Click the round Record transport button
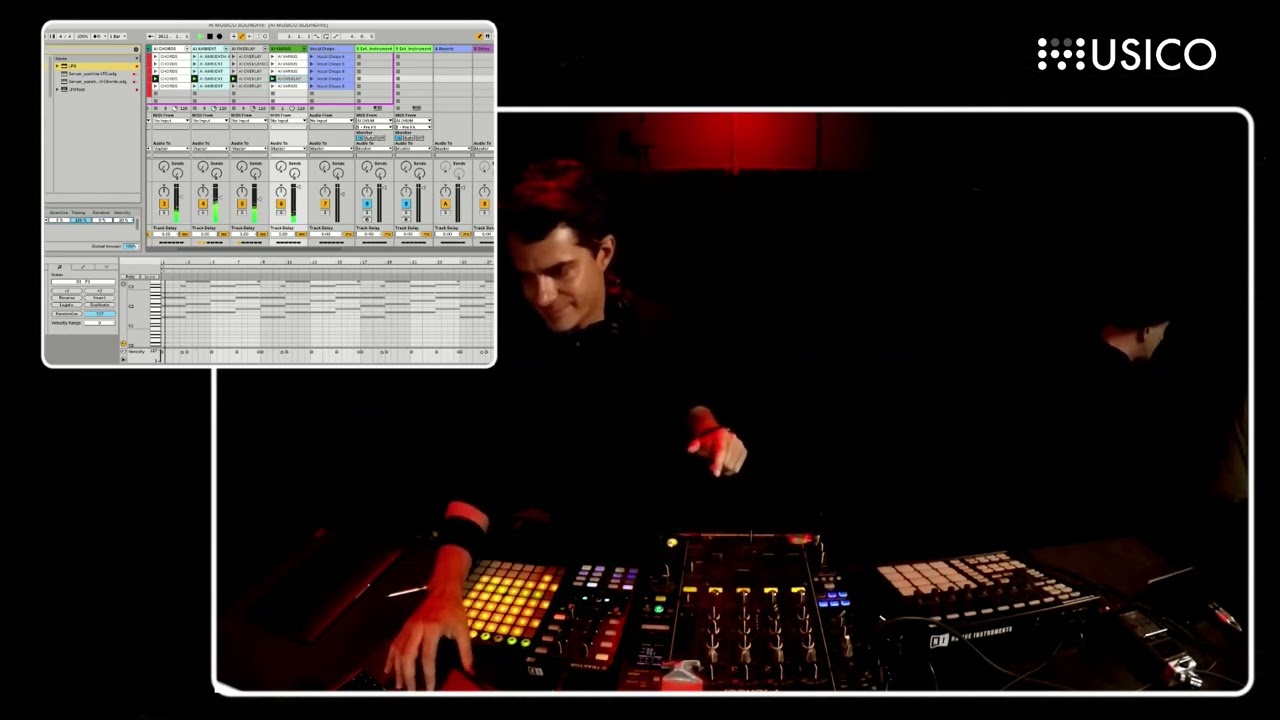 (219, 36)
